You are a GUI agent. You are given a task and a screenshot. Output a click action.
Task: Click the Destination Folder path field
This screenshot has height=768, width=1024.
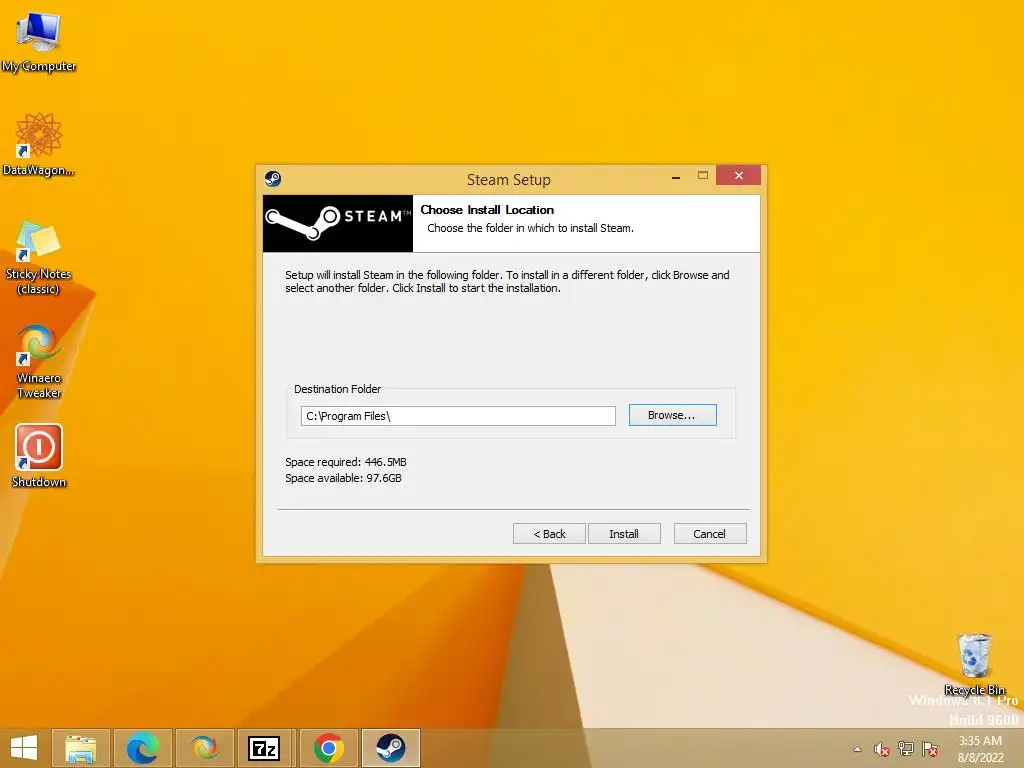(458, 416)
